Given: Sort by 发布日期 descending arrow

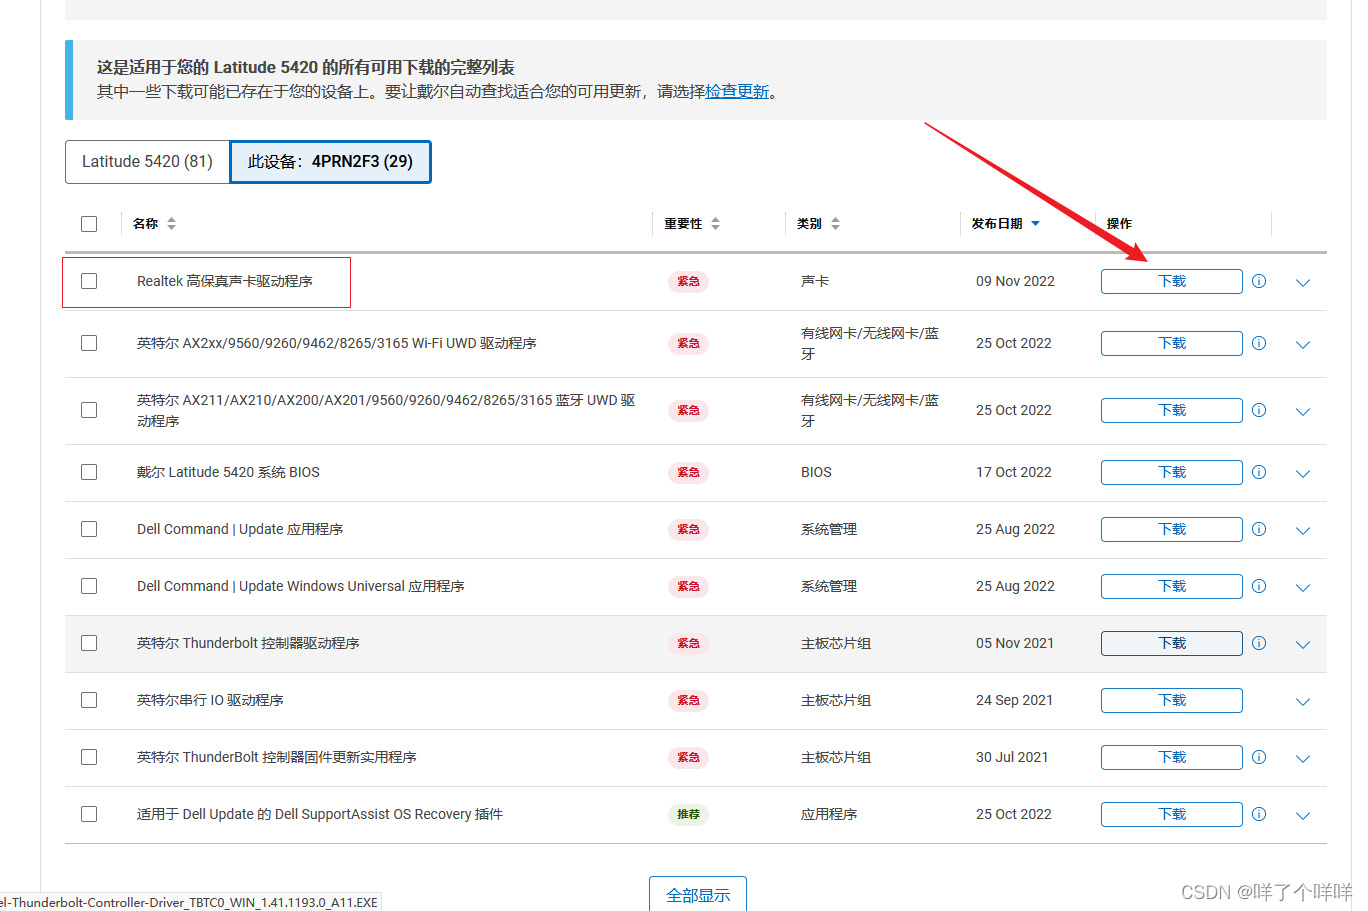Looking at the screenshot, I should click(1035, 224).
